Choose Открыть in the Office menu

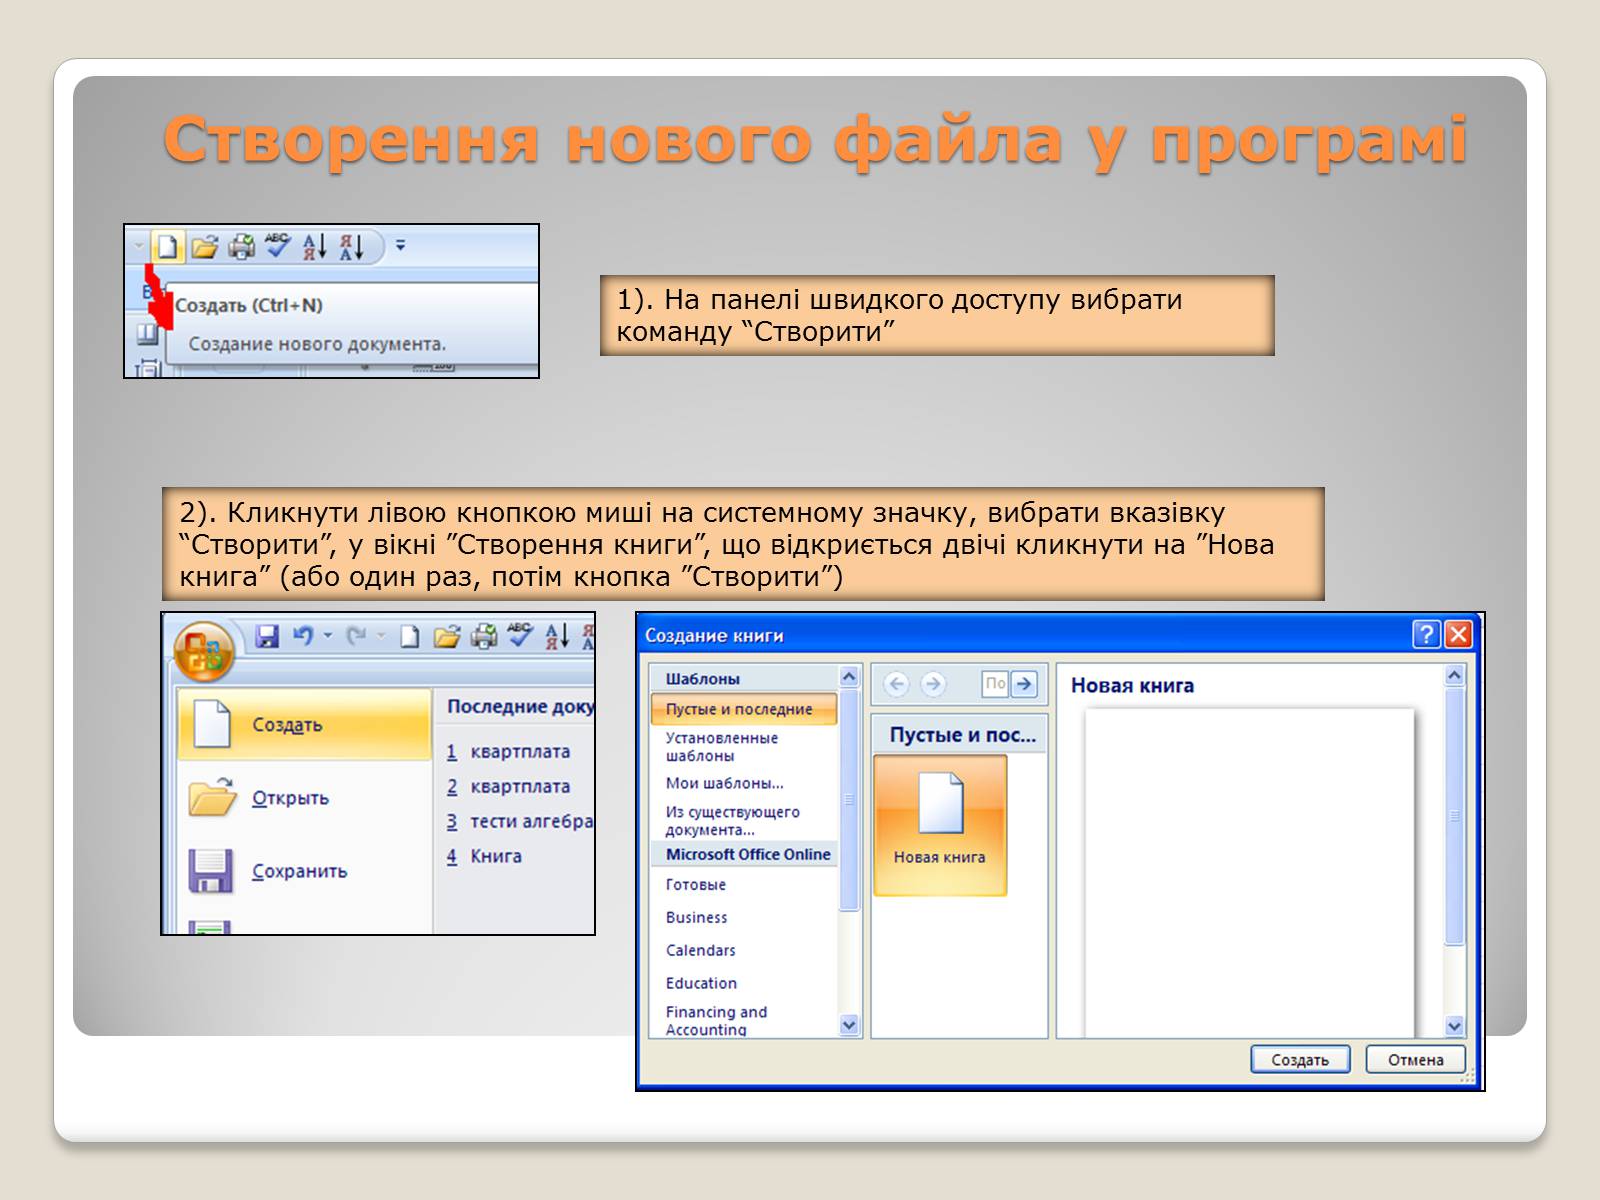[305, 798]
